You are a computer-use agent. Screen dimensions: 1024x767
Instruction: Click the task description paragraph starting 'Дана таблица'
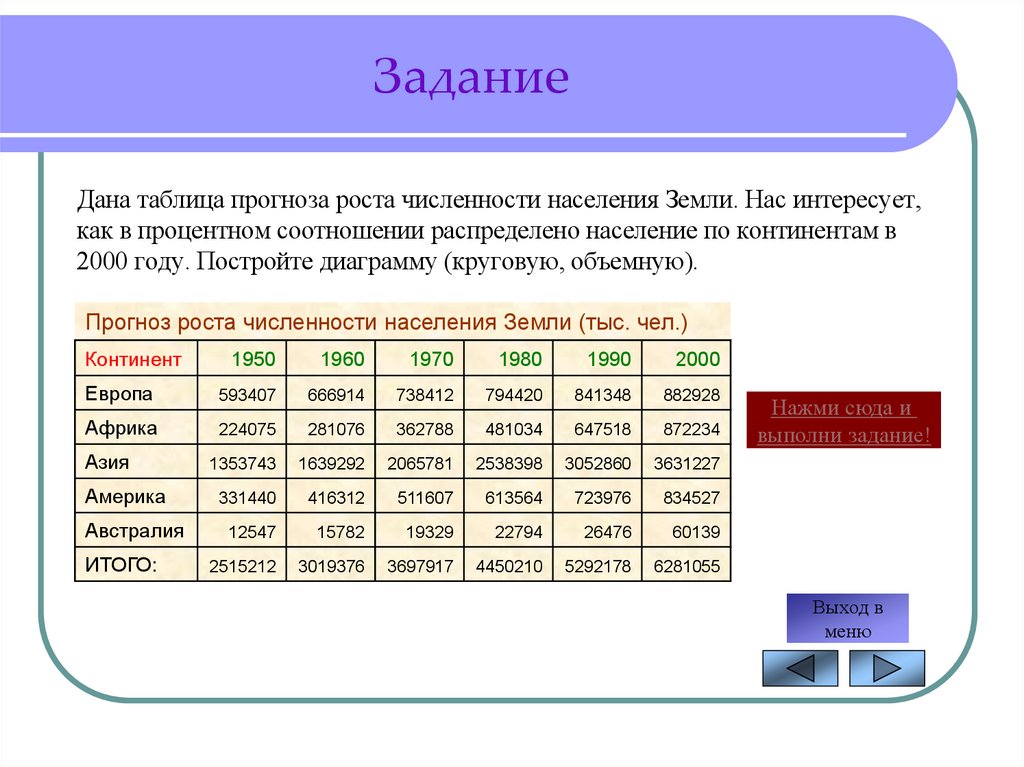pos(499,230)
